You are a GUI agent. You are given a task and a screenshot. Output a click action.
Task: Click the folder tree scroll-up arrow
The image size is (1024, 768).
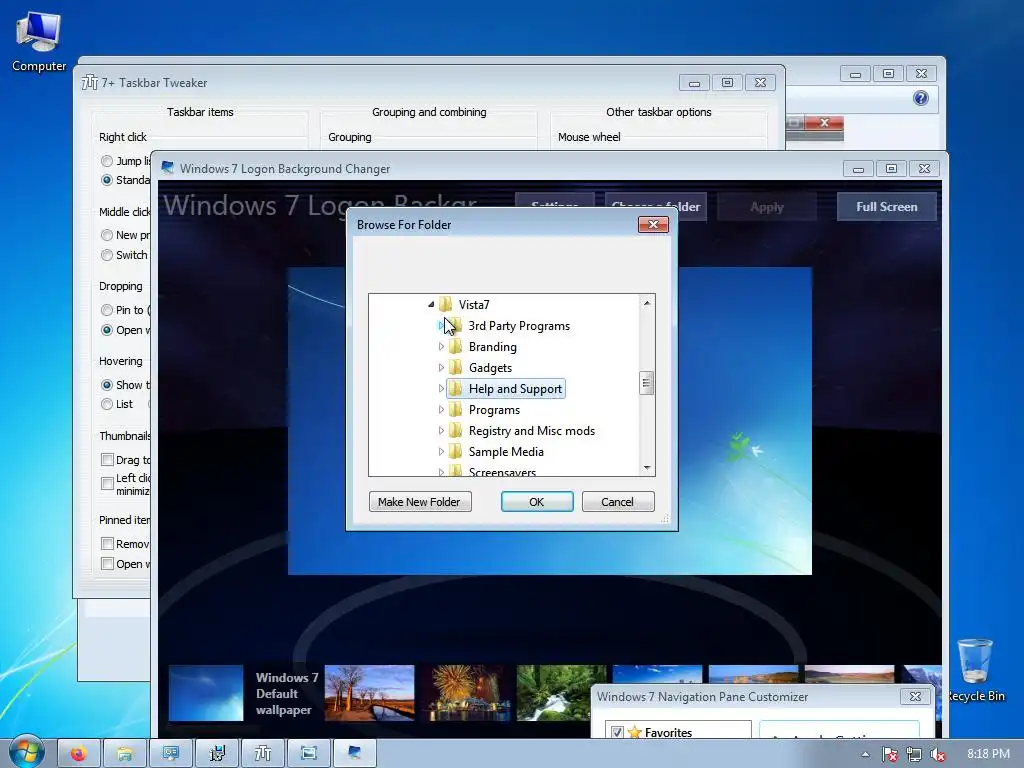pyautogui.click(x=647, y=302)
